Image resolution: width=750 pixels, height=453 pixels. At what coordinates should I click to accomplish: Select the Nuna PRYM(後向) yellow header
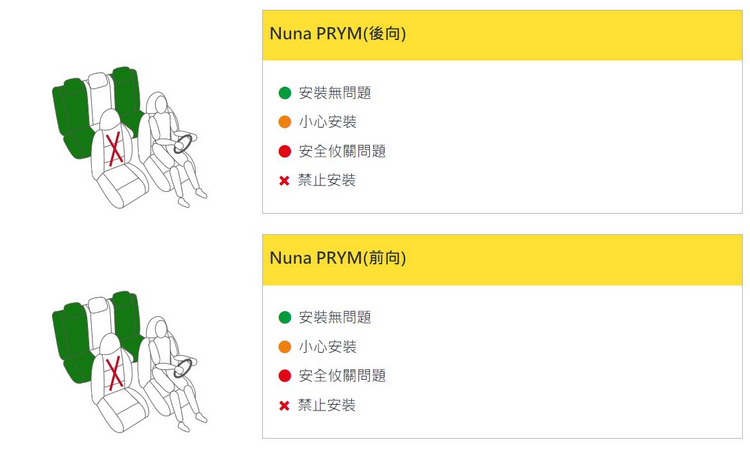pos(502,35)
